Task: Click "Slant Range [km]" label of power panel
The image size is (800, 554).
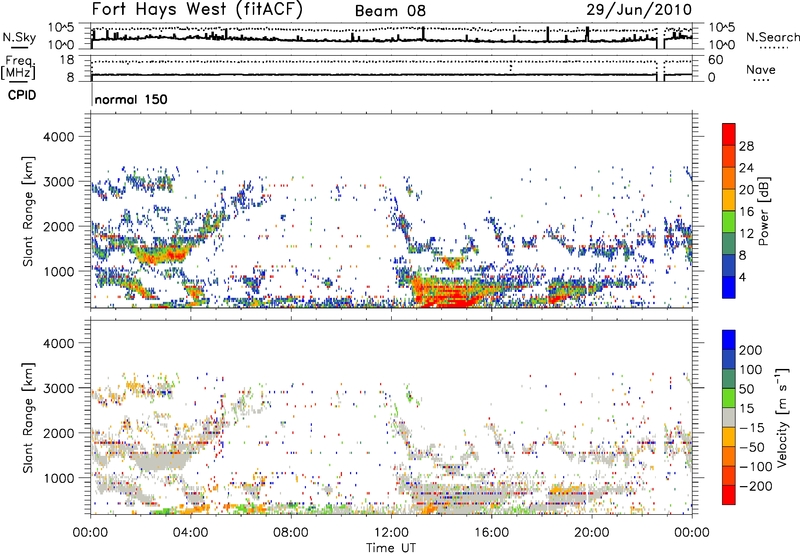Action: coord(28,211)
